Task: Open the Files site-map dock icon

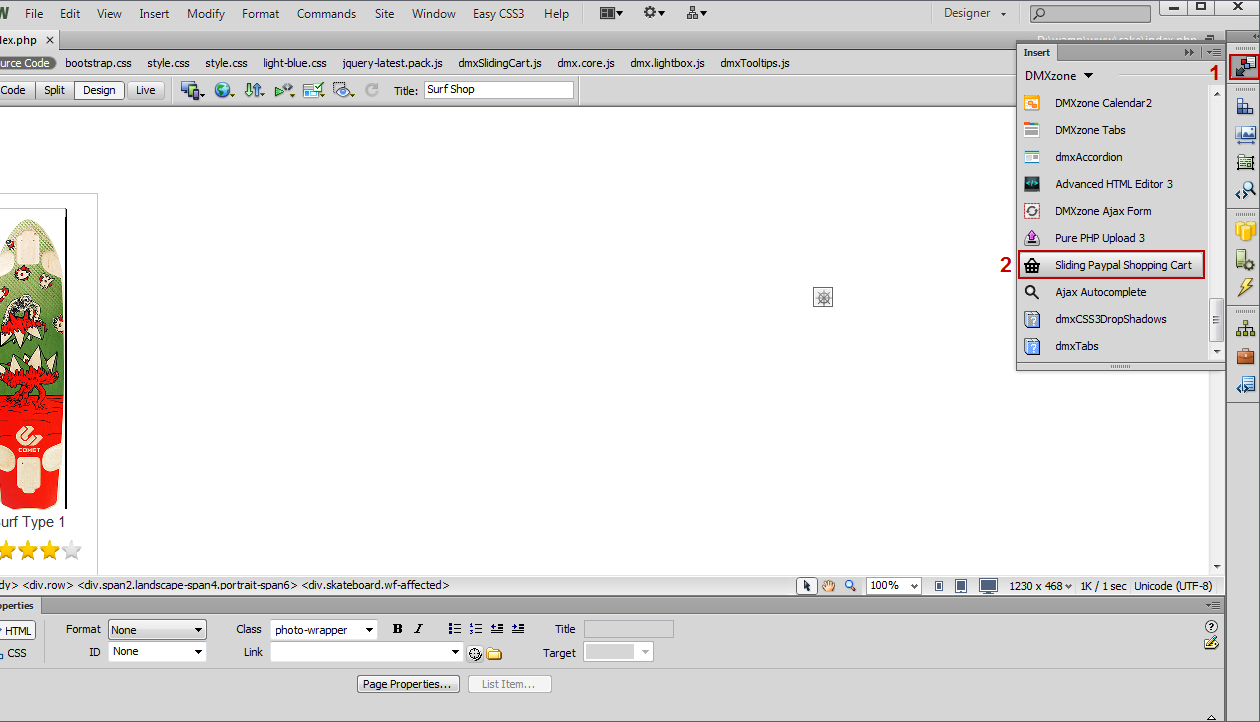Action: coord(1245,328)
